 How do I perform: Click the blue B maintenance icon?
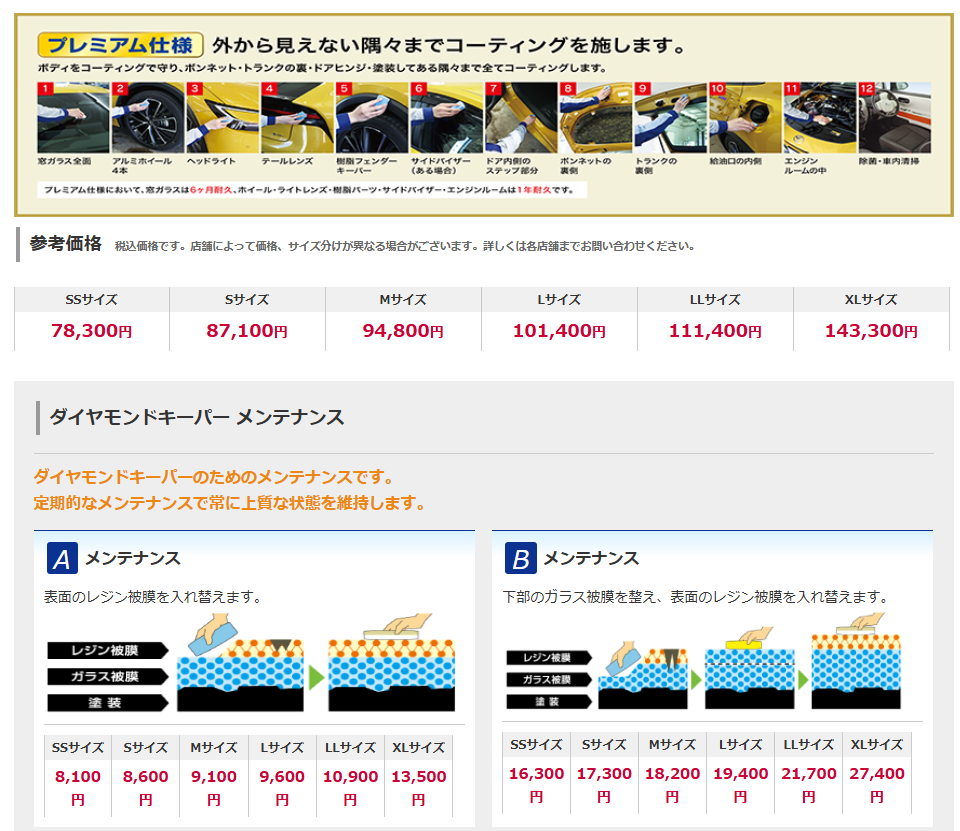point(520,559)
